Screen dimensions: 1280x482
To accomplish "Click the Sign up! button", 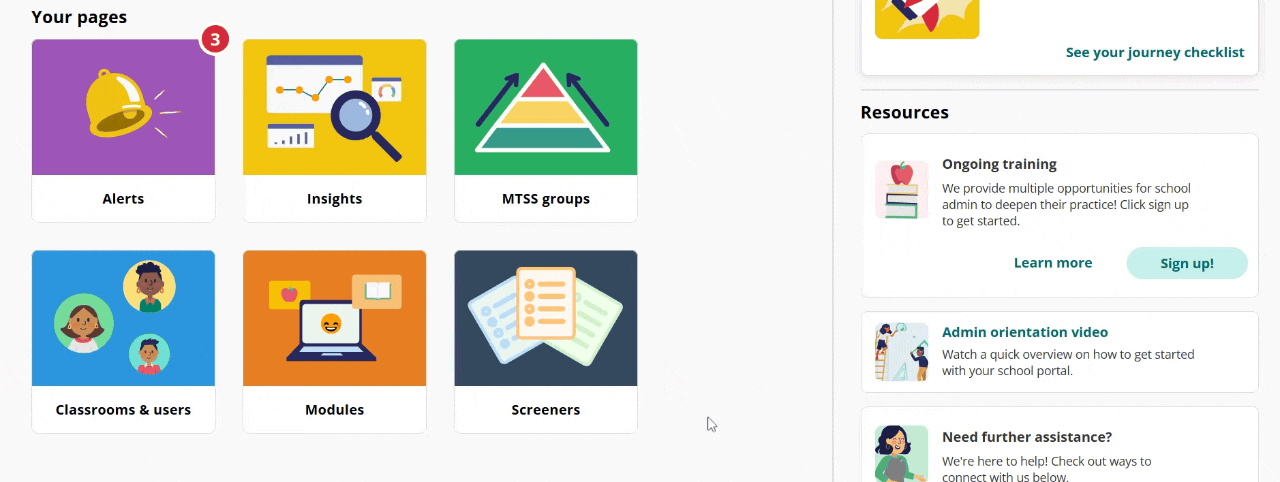I will [1187, 263].
